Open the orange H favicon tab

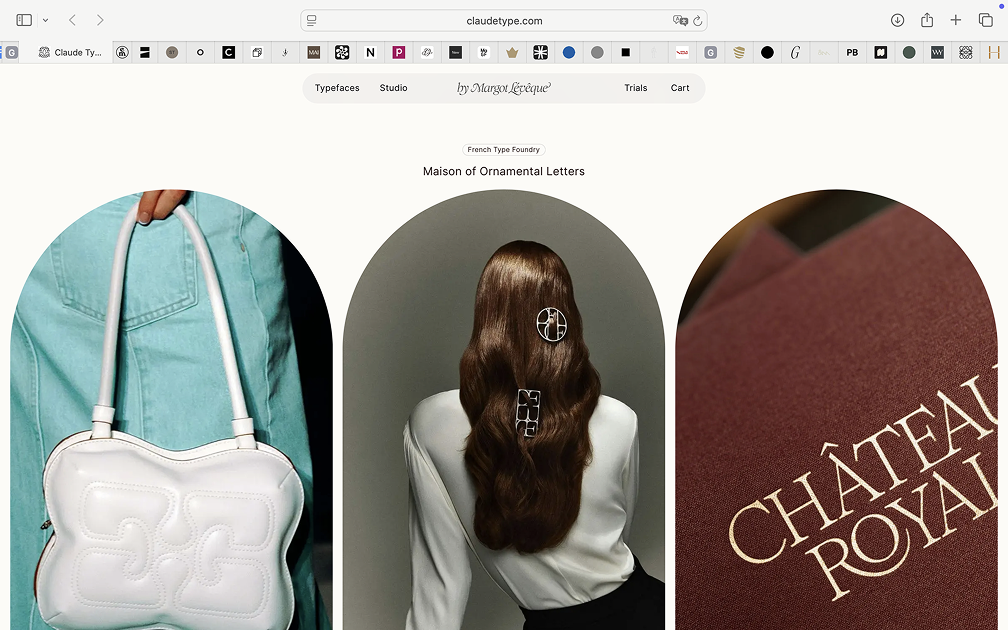994,53
